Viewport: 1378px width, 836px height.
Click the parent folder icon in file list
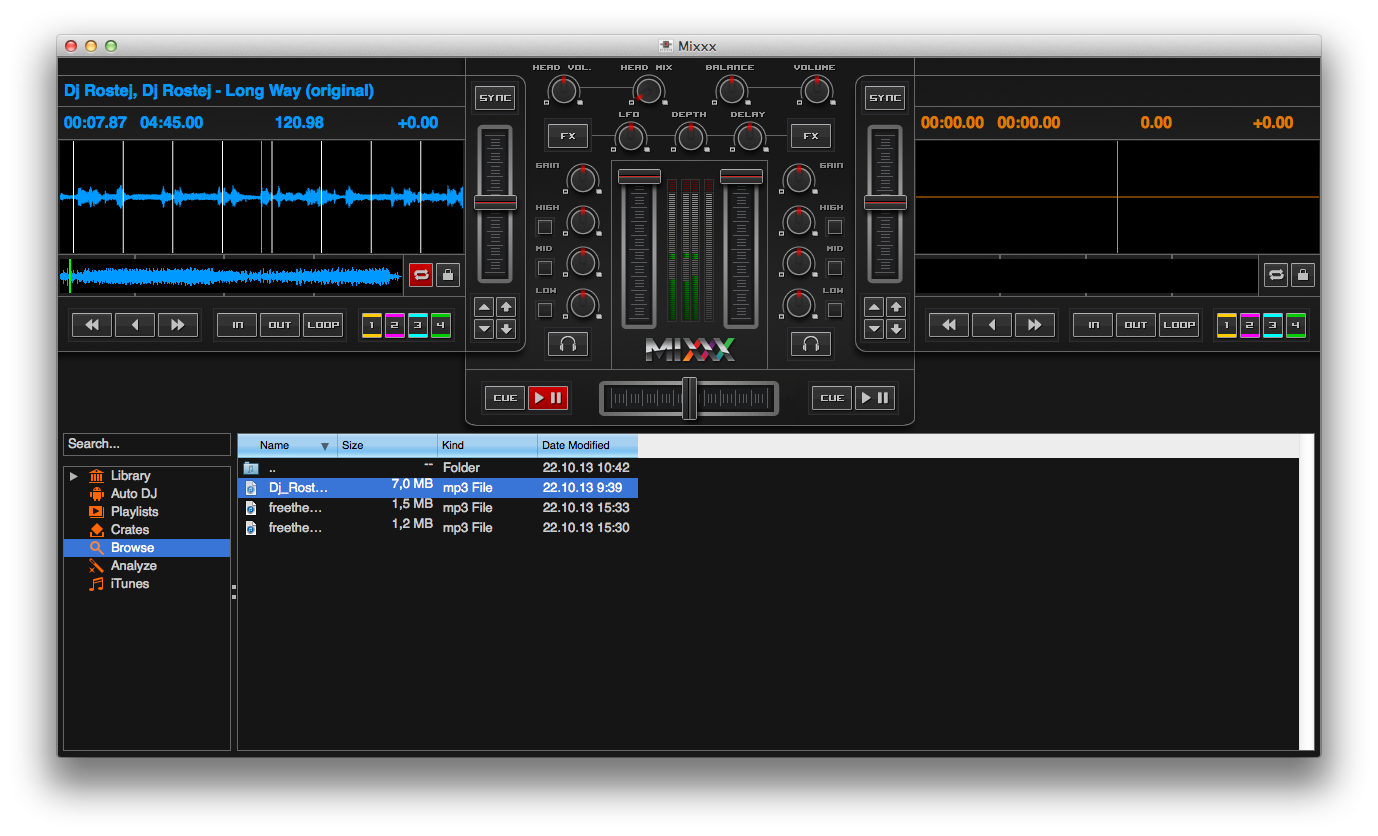click(251, 468)
